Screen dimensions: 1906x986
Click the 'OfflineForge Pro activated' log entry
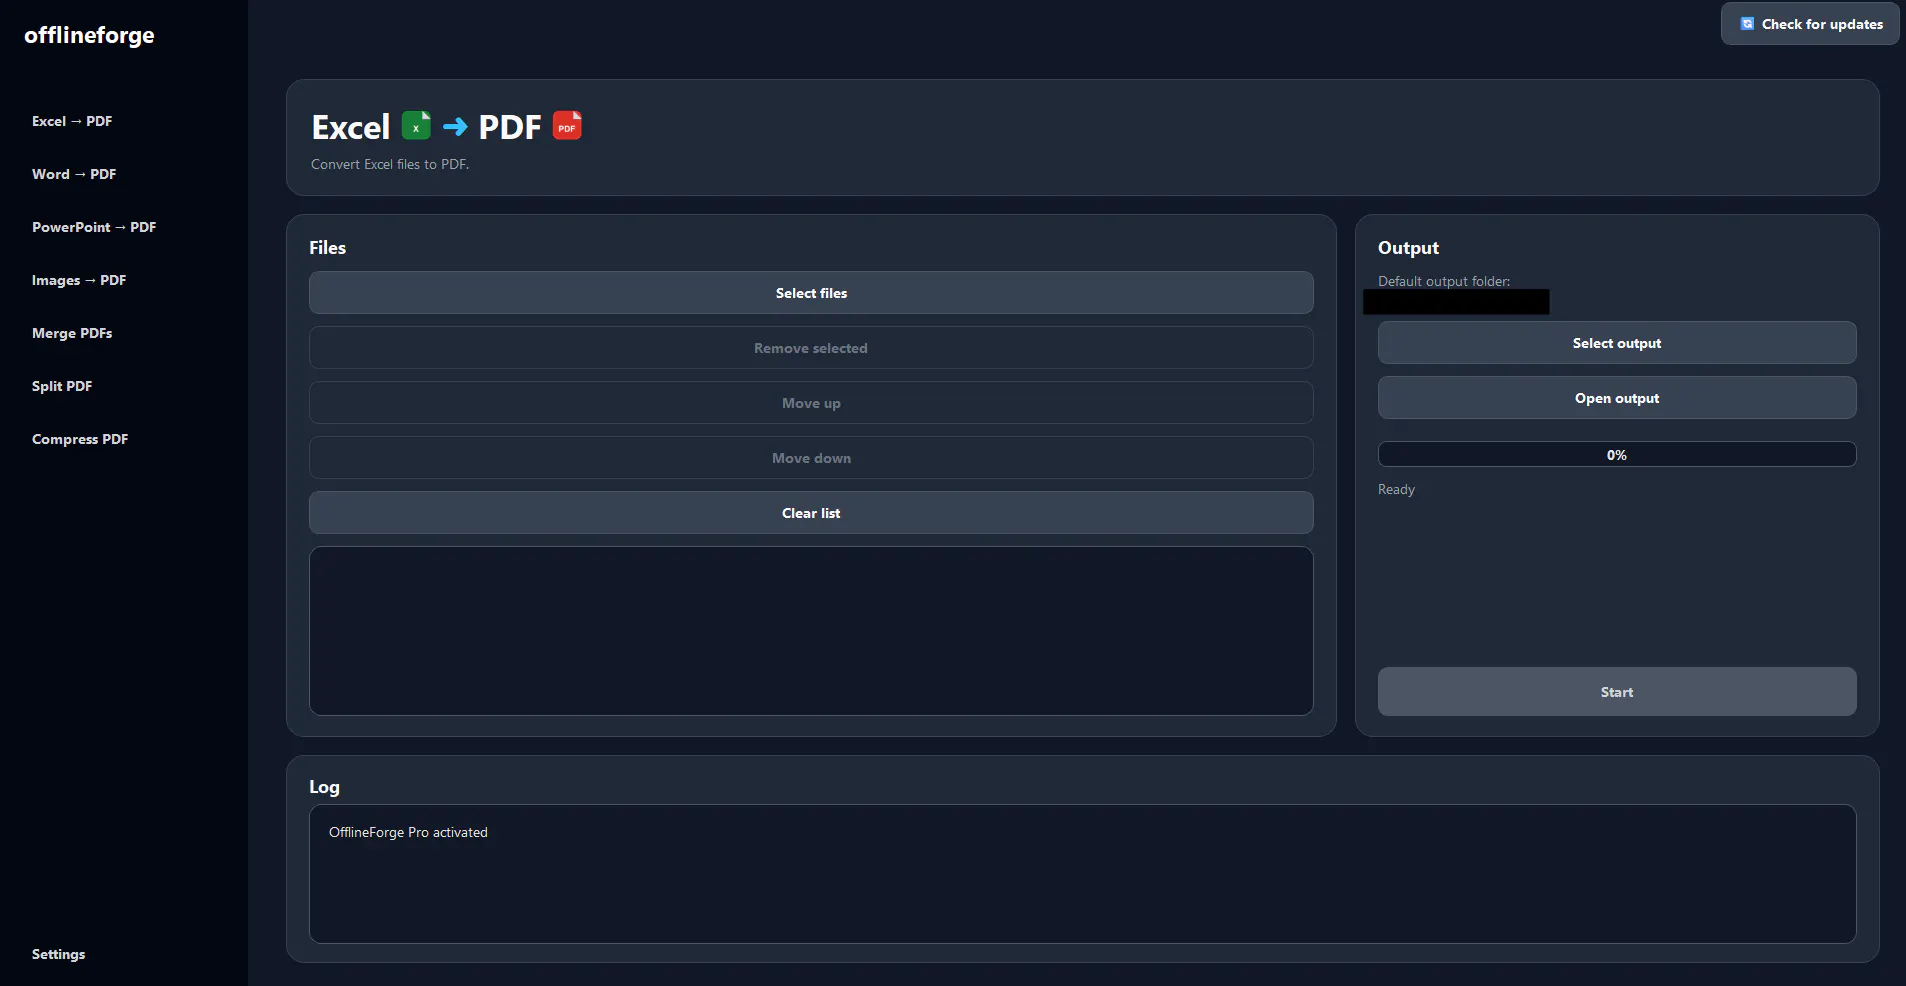408,832
